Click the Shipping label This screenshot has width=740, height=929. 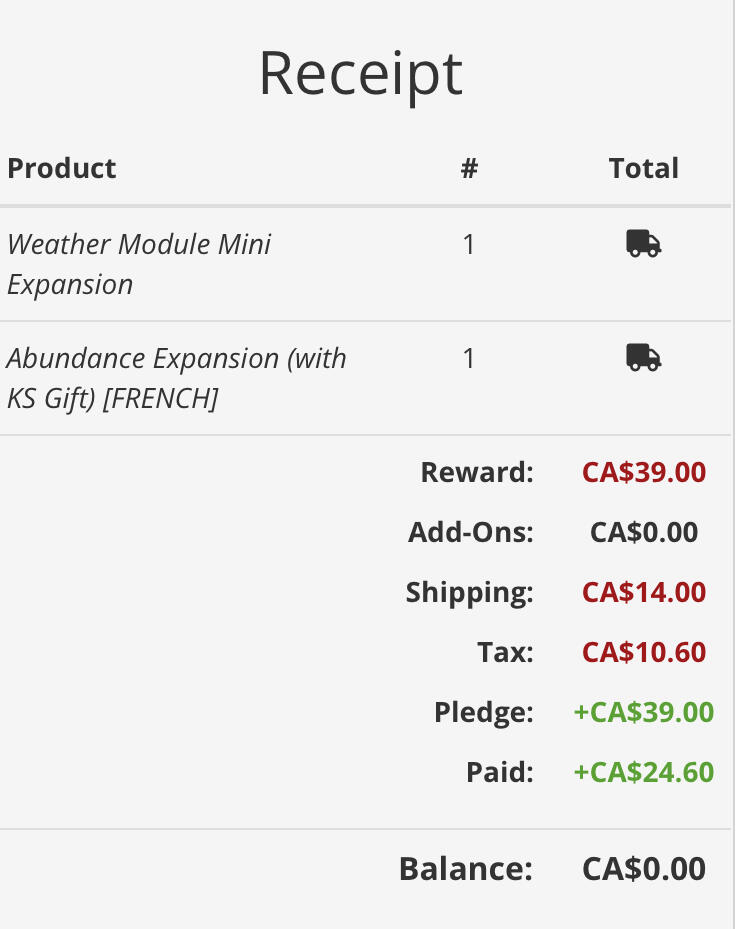coord(469,593)
